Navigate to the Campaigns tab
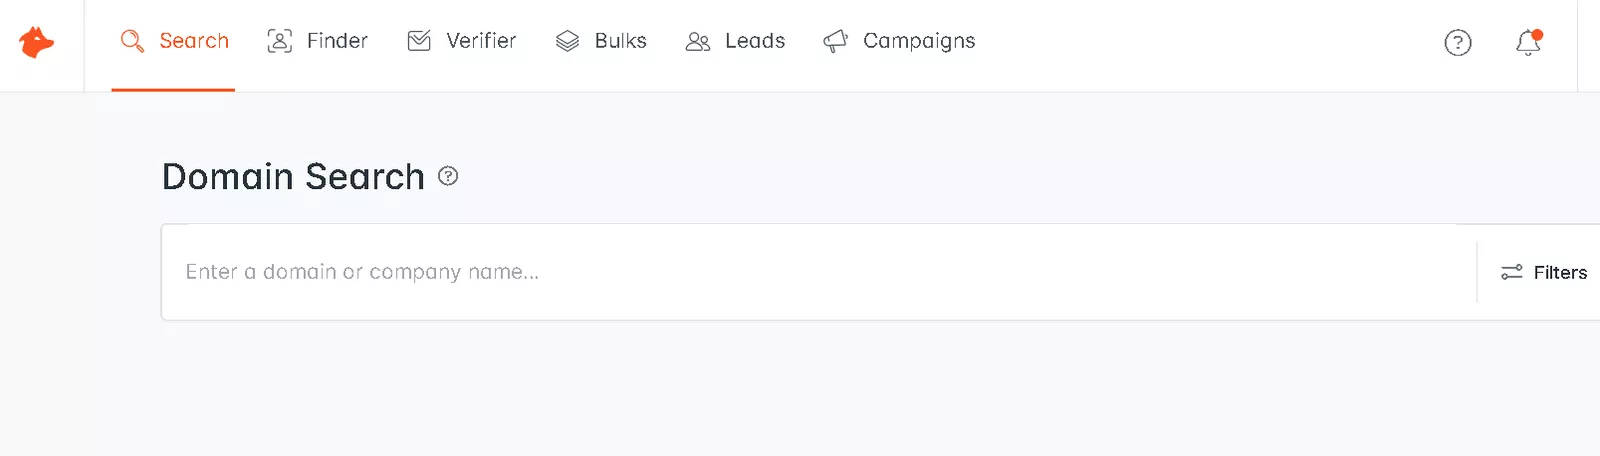The width and height of the screenshot is (1600, 456). (899, 41)
